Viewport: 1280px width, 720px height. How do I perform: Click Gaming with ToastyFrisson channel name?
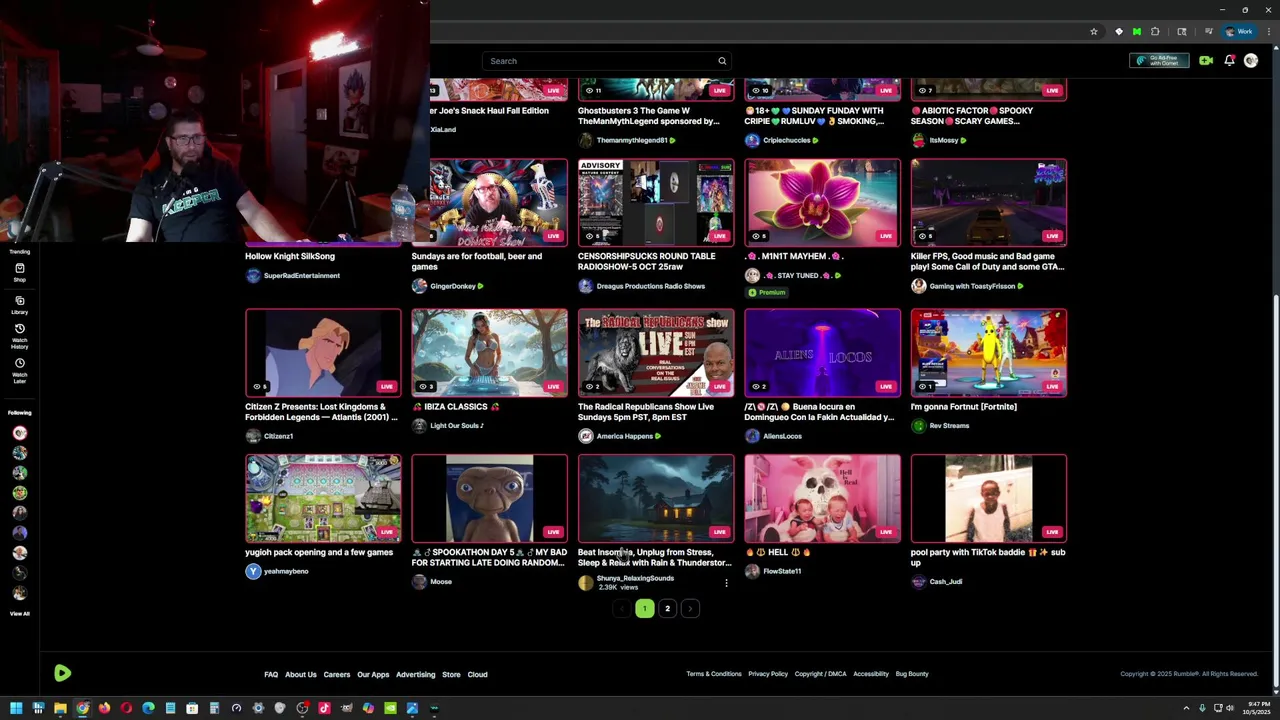pyautogui.click(x=972, y=286)
